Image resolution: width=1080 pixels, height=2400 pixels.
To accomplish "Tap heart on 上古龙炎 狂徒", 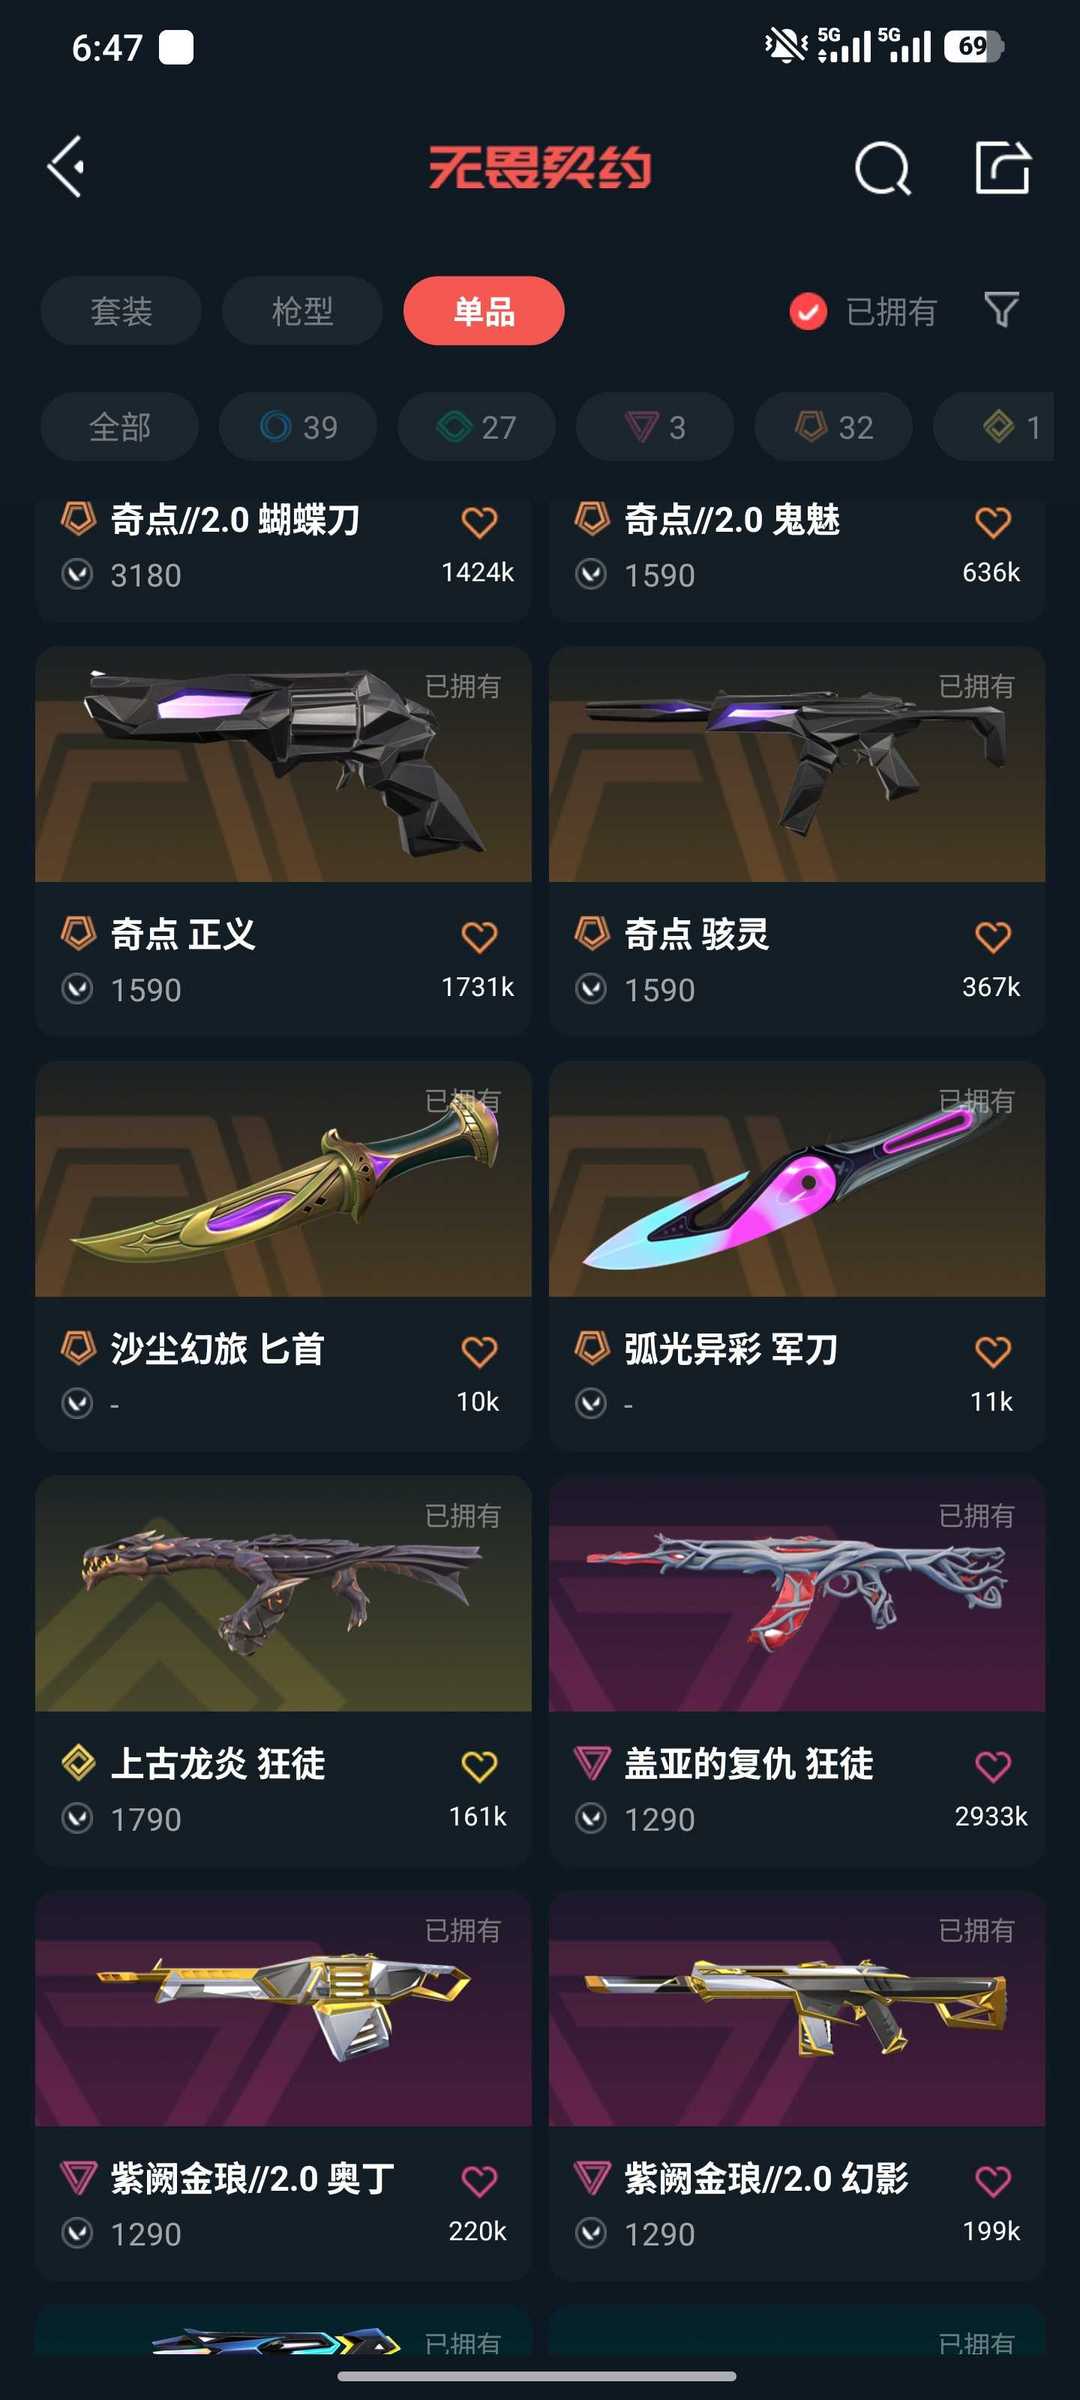I will coord(479,1766).
